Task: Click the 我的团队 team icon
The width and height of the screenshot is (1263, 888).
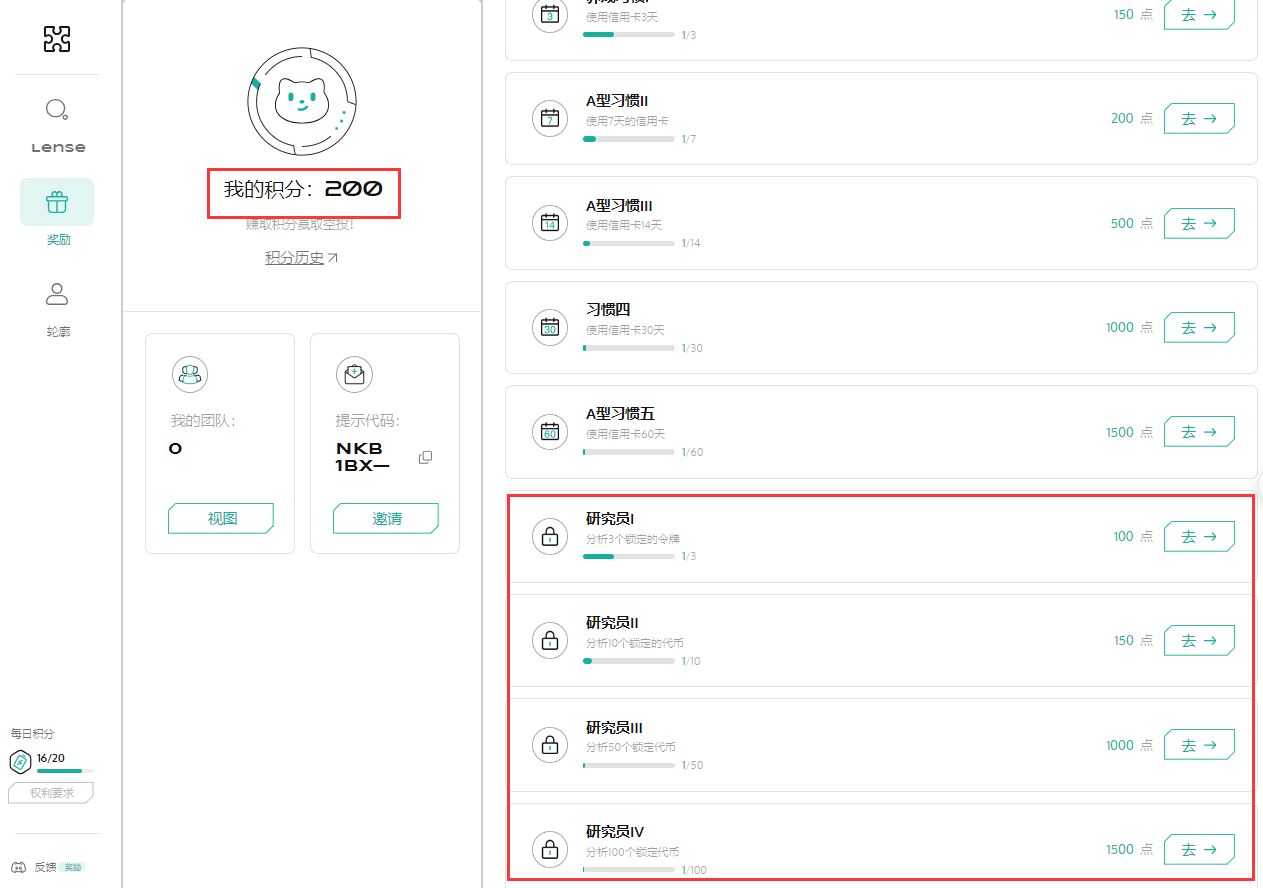Action: tap(189, 374)
